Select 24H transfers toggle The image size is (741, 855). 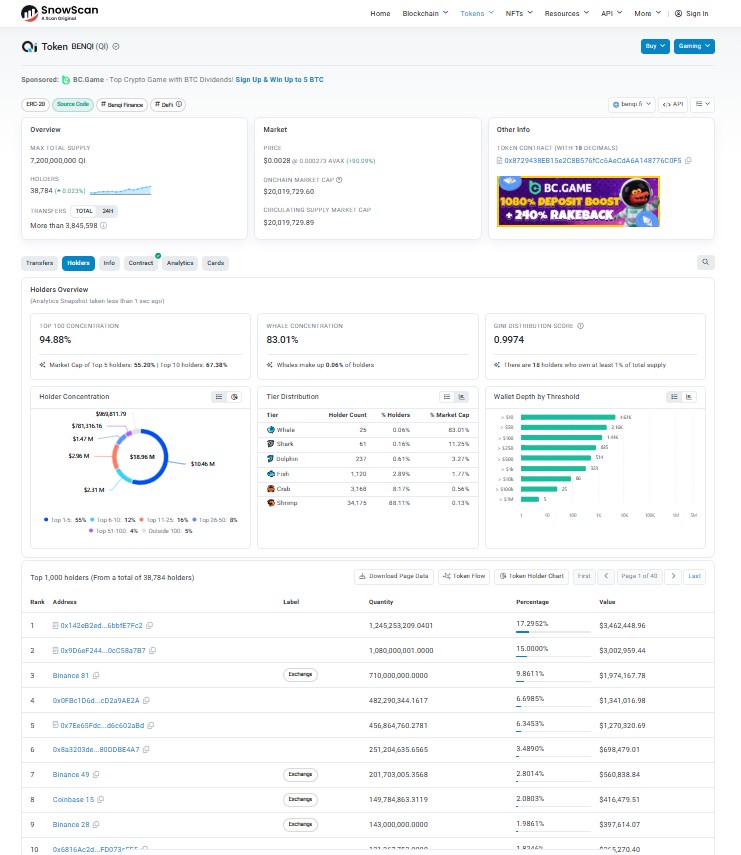[x=108, y=211]
